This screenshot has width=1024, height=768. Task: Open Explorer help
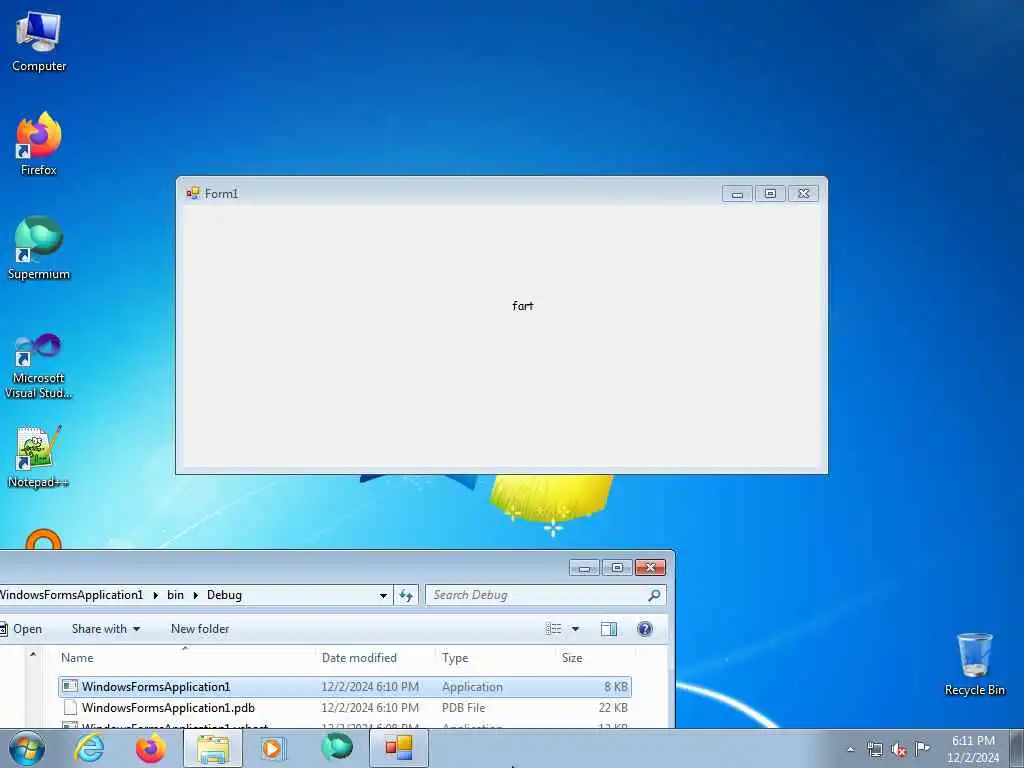[645, 629]
